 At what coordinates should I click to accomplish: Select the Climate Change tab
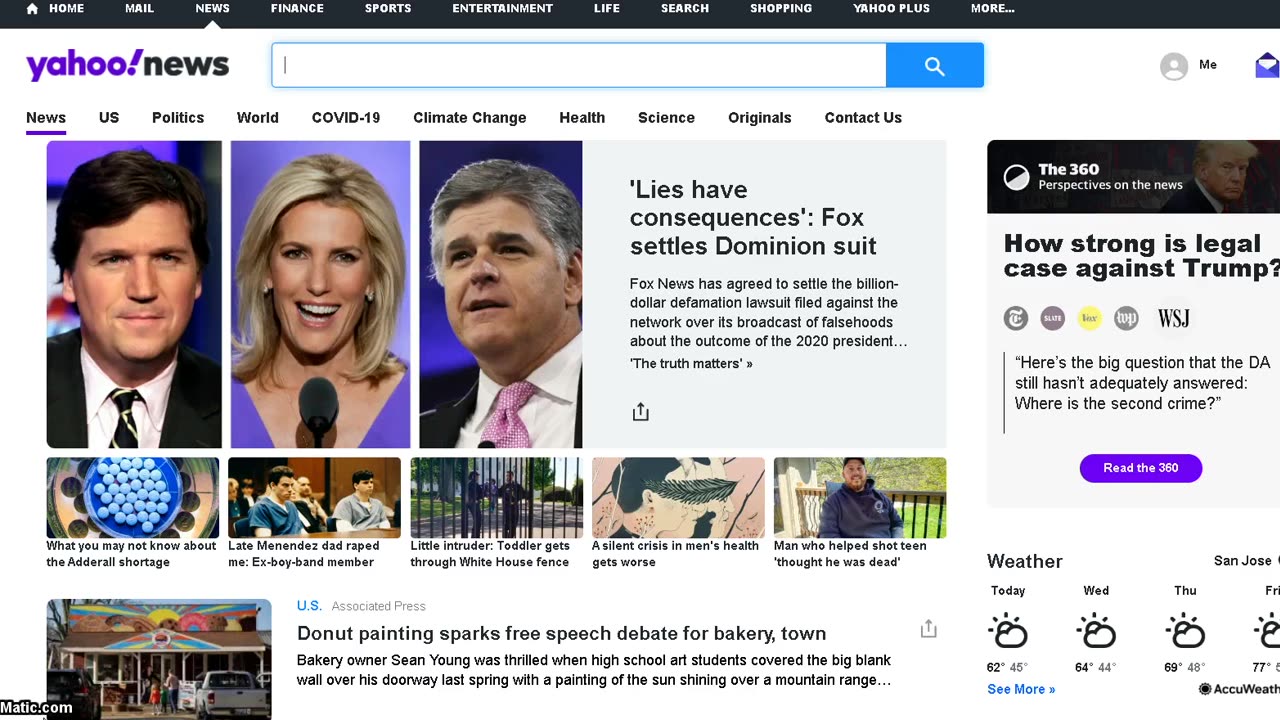coord(470,117)
